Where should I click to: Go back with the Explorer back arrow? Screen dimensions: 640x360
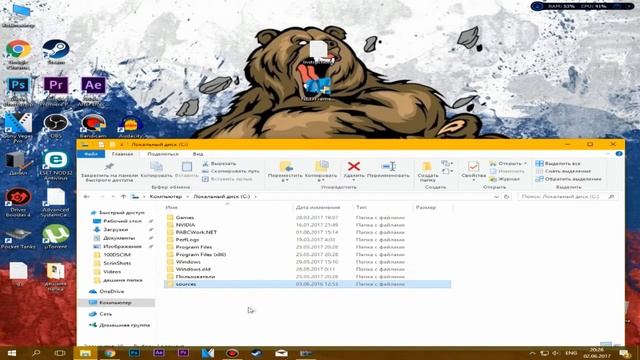(87, 197)
